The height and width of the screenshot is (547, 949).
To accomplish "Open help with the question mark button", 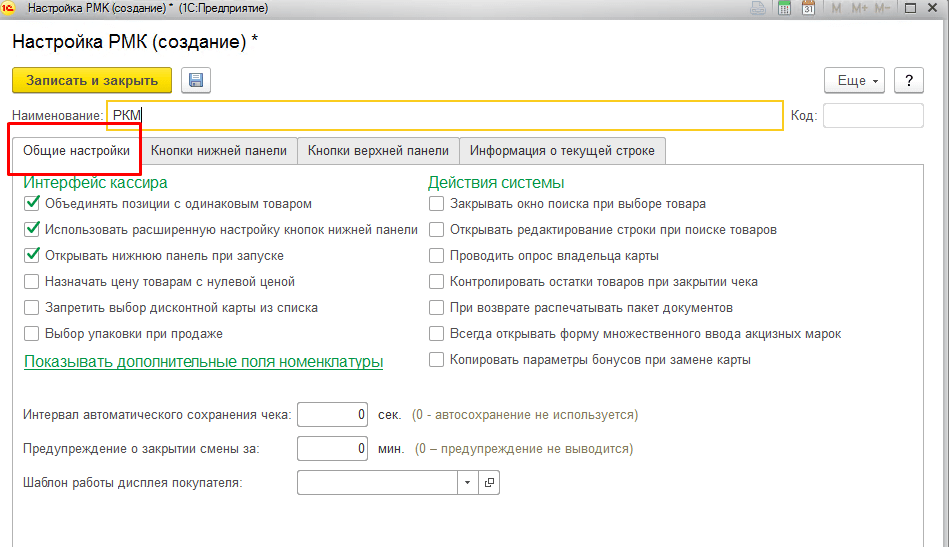I will click(908, 80).
